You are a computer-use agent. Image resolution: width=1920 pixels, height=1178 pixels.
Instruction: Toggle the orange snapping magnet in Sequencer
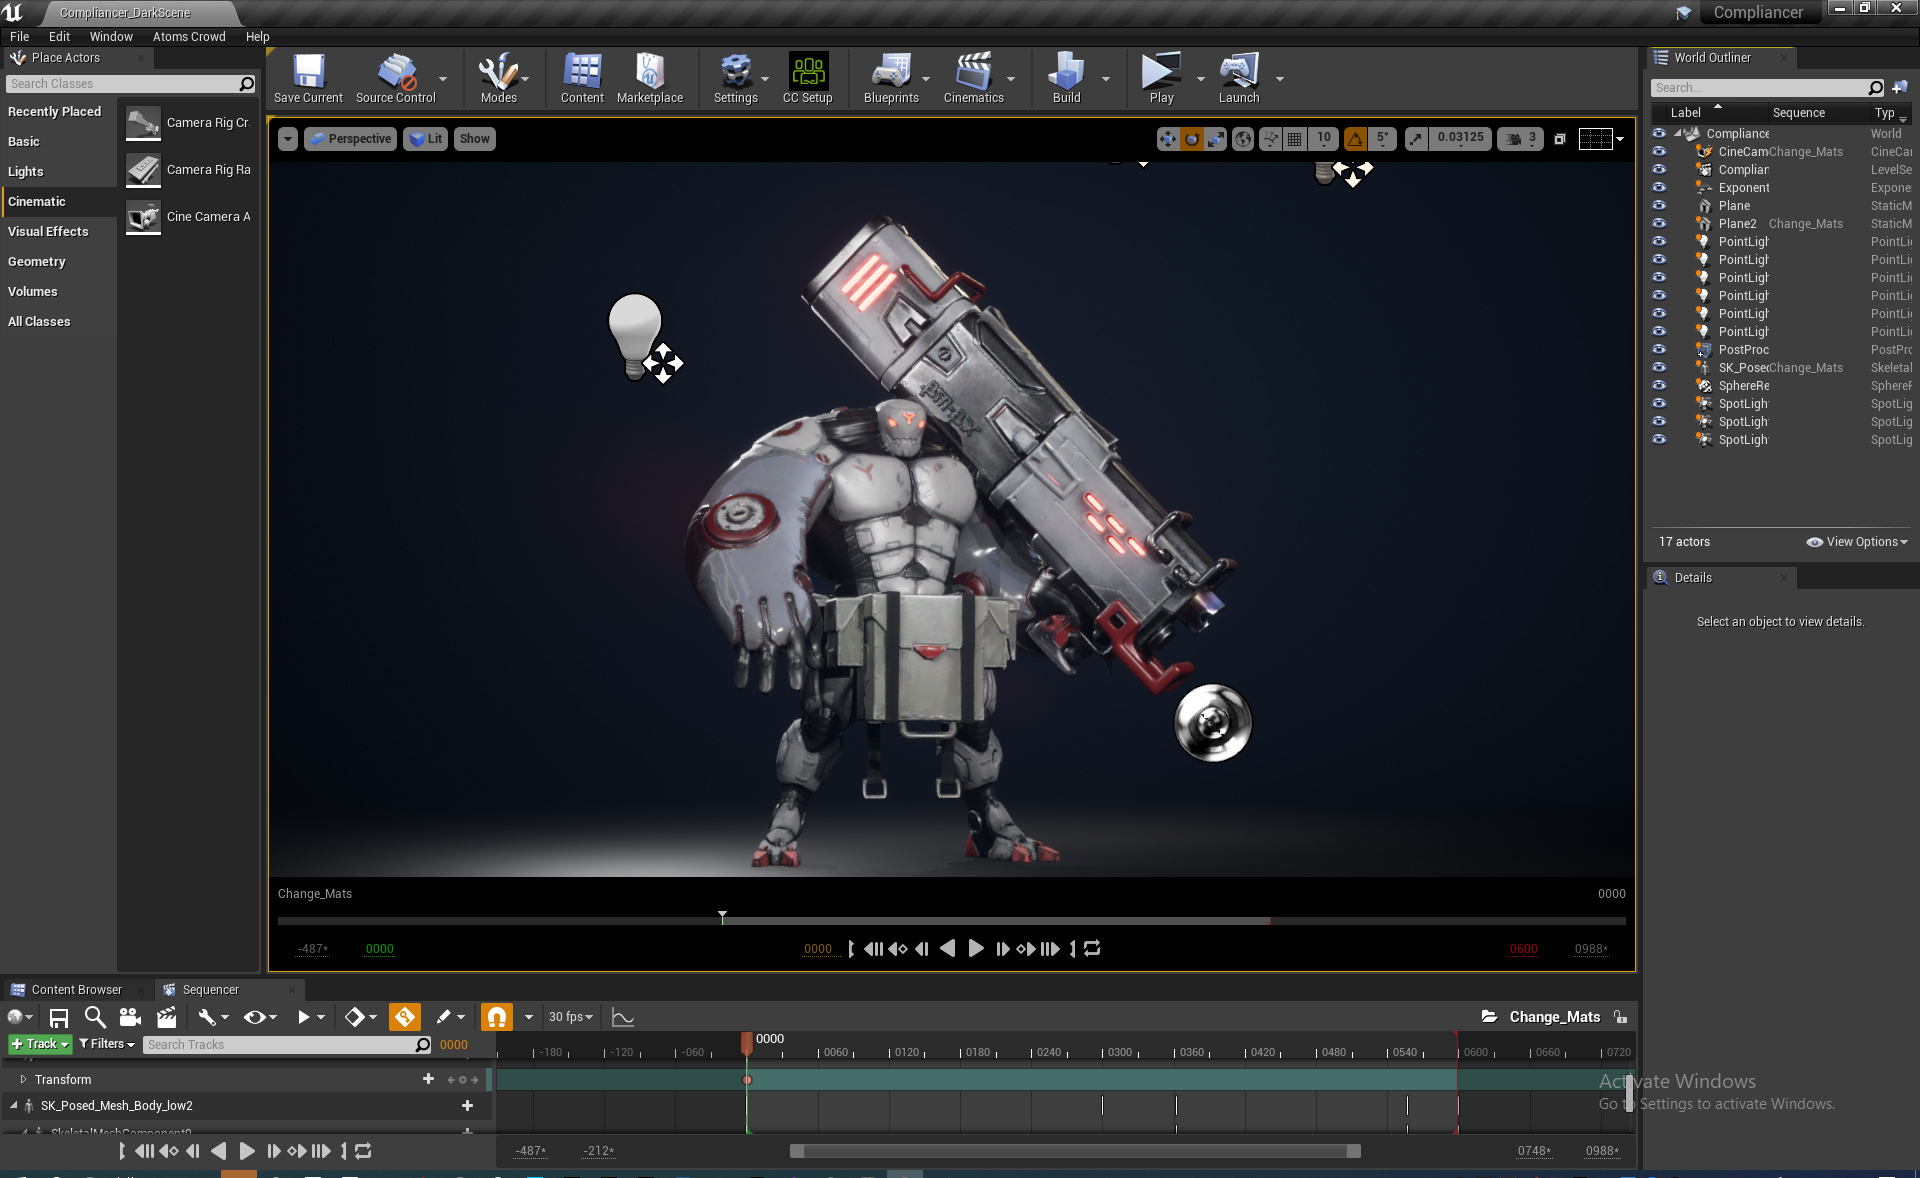tap(496, 1017)
